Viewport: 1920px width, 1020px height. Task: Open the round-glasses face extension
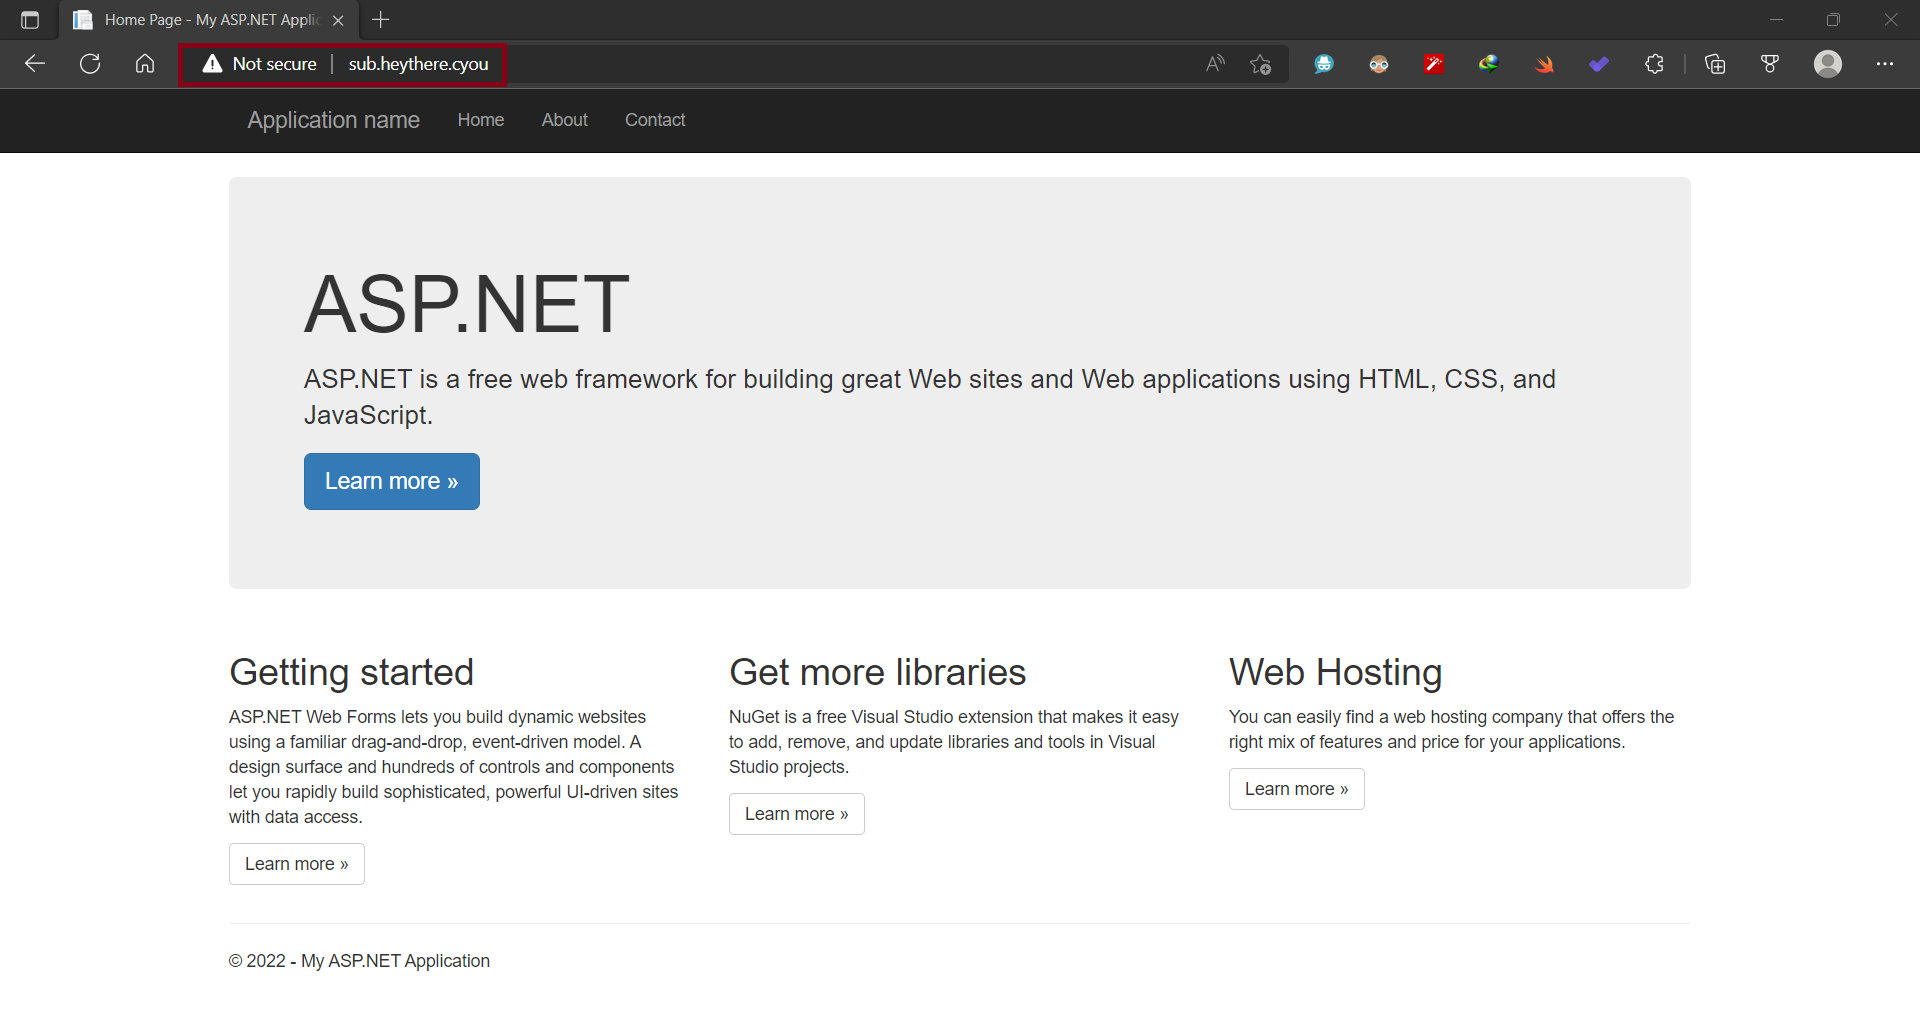tap(1379, 64)
